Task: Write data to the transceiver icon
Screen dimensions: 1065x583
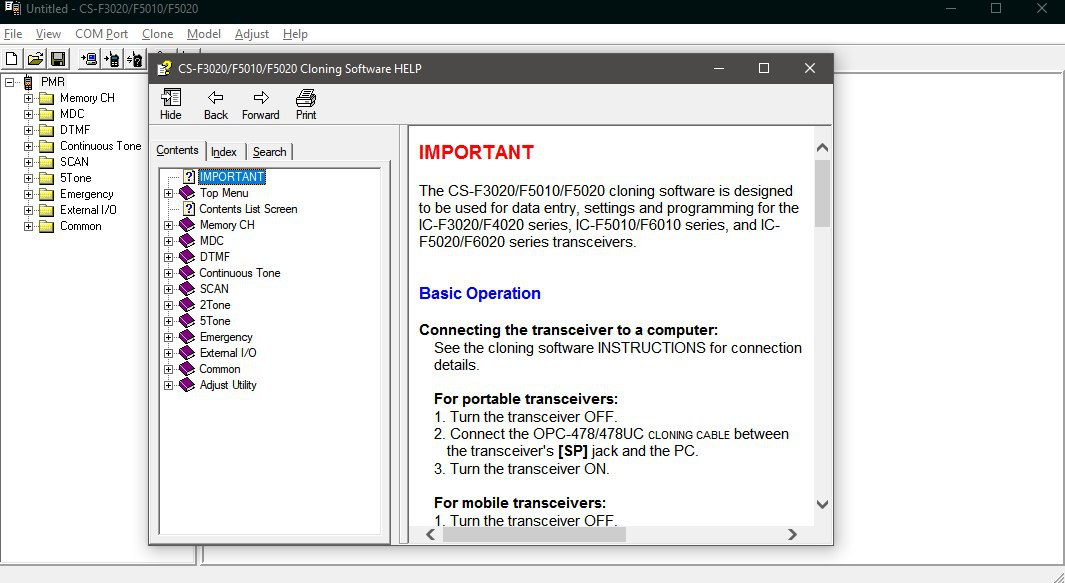Action: [111, 59]
